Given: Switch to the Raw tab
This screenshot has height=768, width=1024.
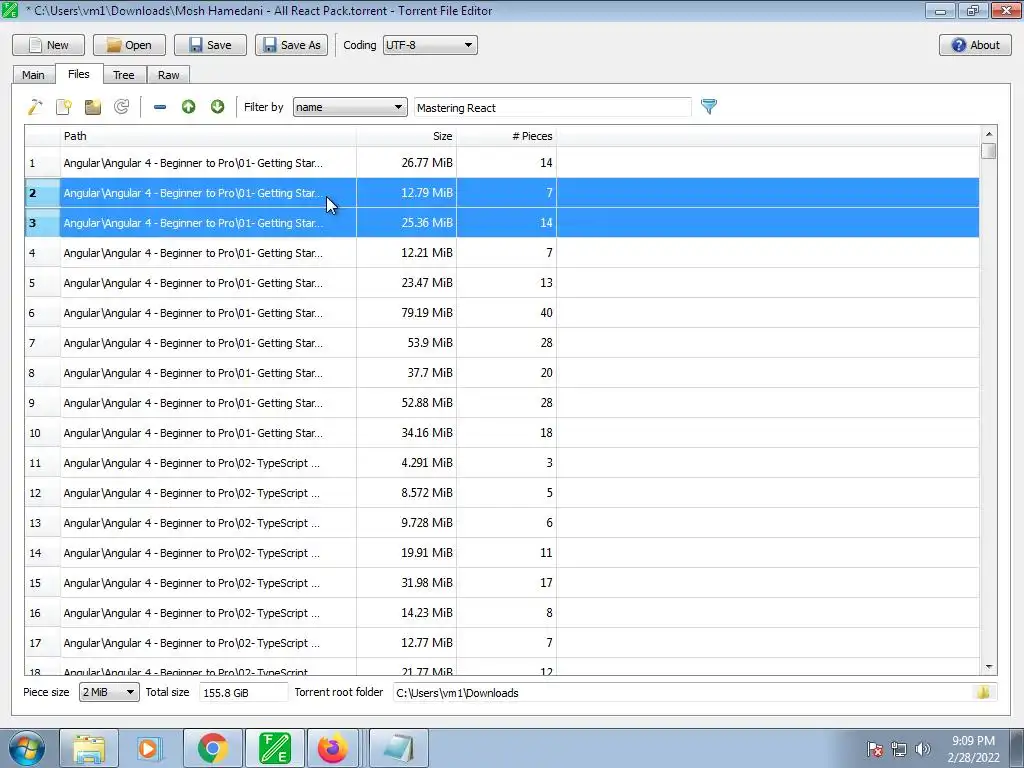Looking at the screenshot, I should point(168,74).
